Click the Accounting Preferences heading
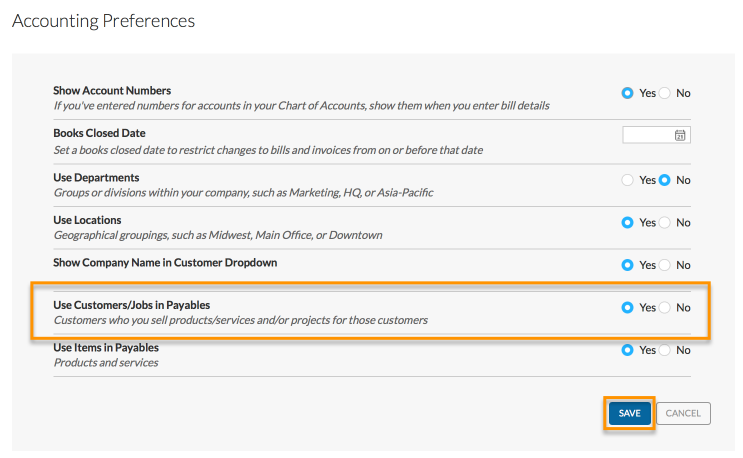The image size is (743, 458). click(103, 20)
